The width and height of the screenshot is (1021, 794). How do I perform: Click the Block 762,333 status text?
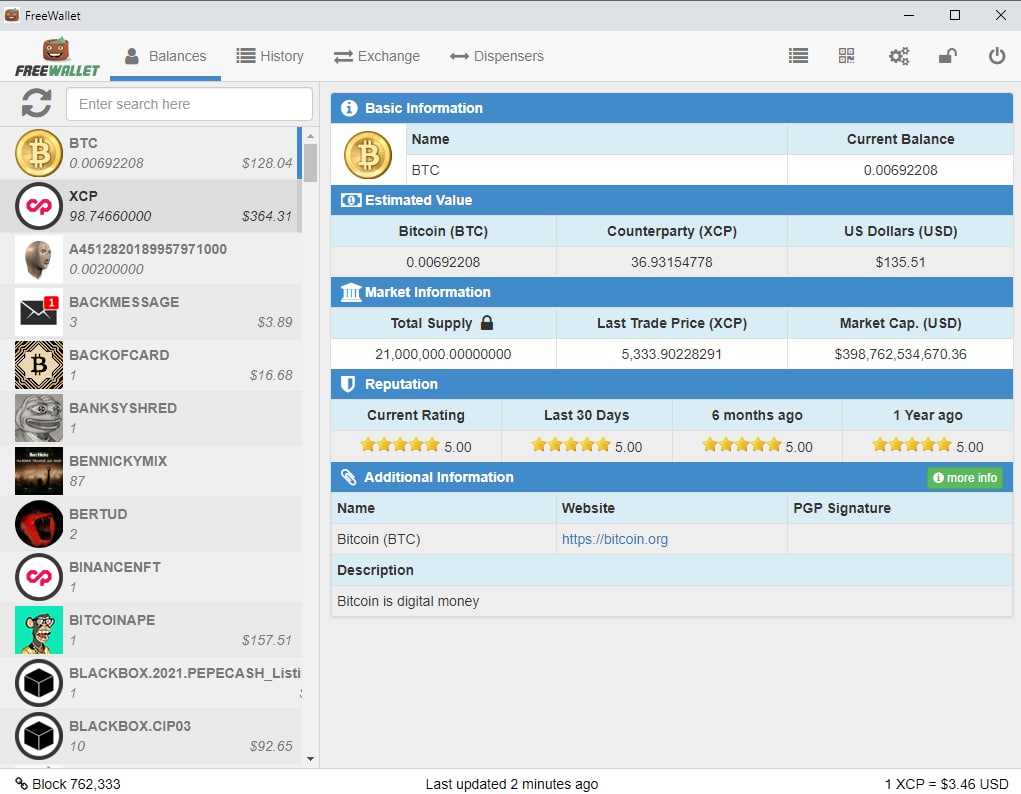[76, 784]
